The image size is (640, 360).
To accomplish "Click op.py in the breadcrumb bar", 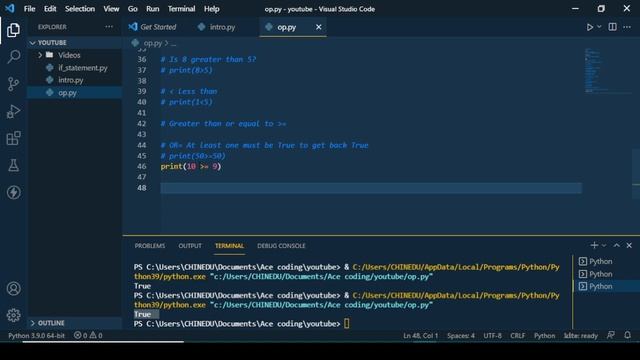I will coord(153,43).
